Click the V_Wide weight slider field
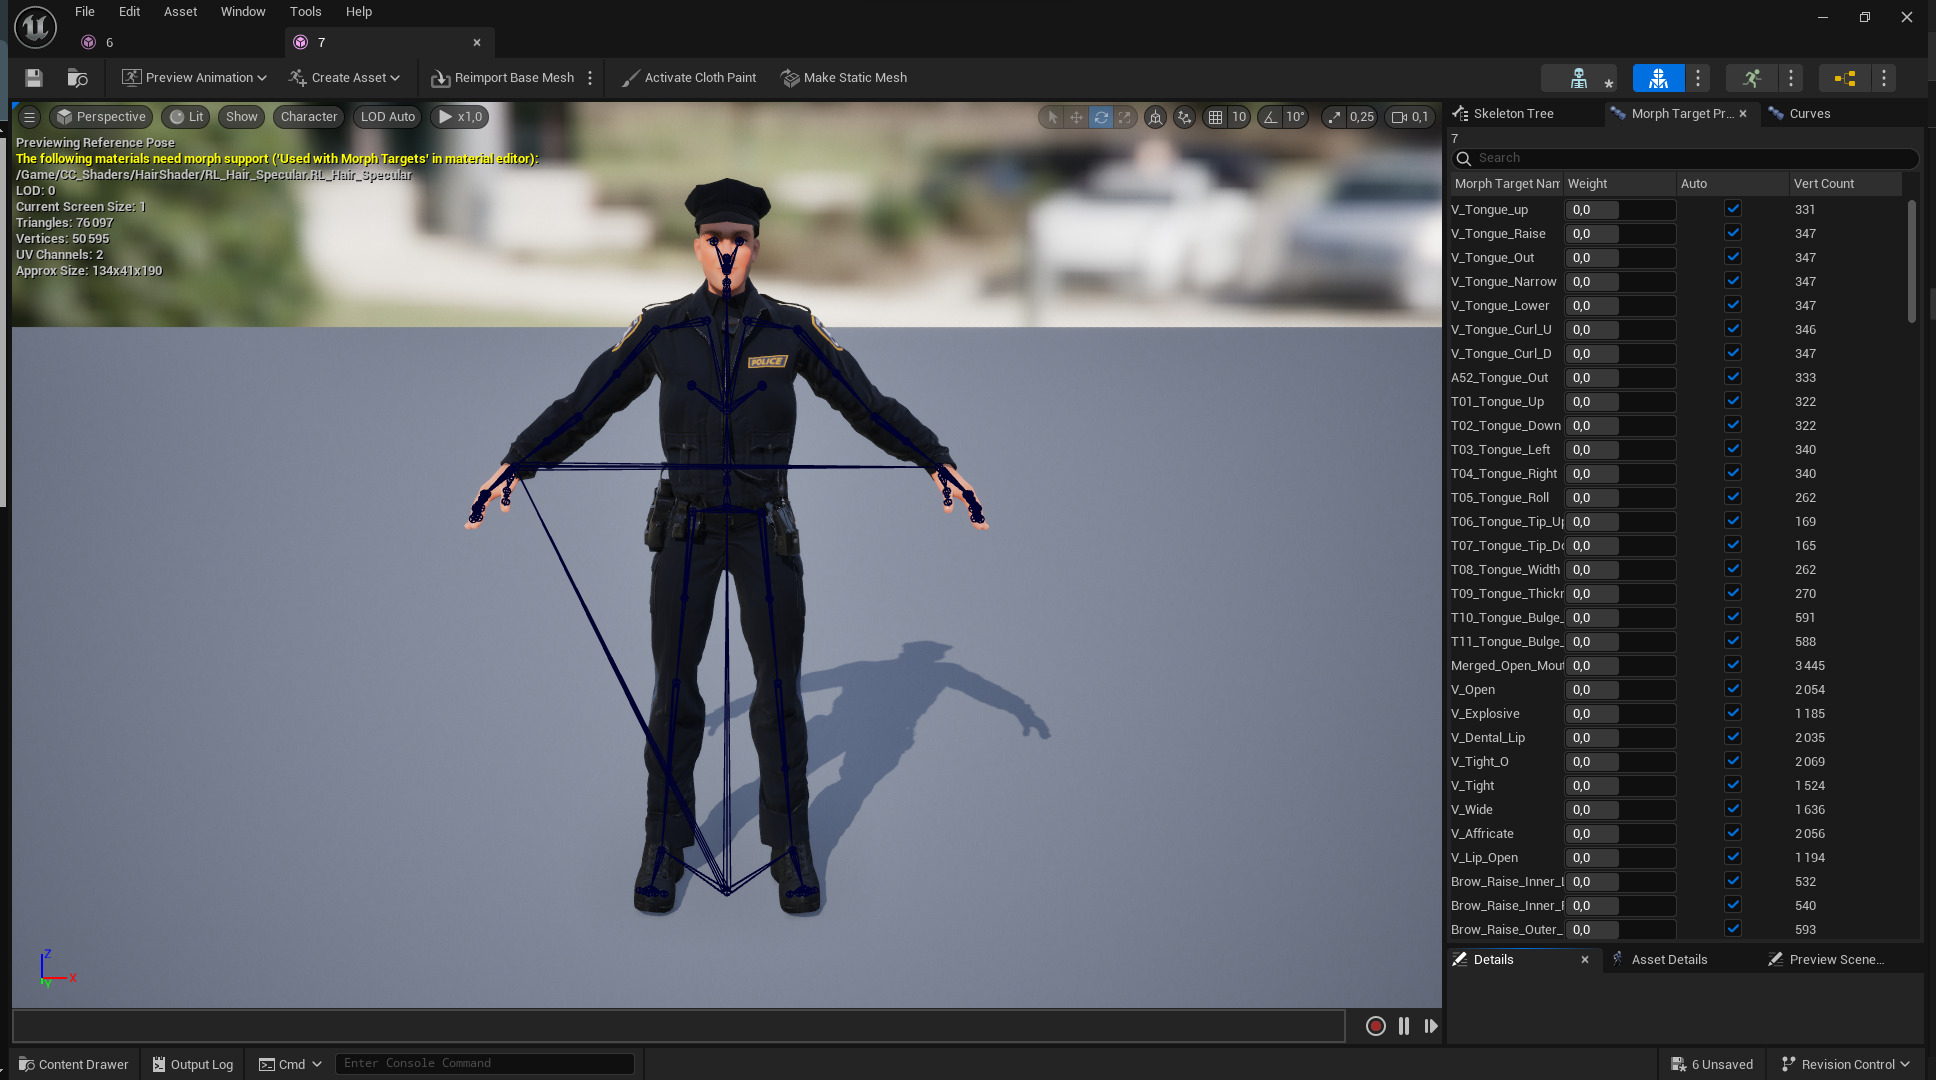Viewport: 1936px width, 1080px height. (1619, 810)
